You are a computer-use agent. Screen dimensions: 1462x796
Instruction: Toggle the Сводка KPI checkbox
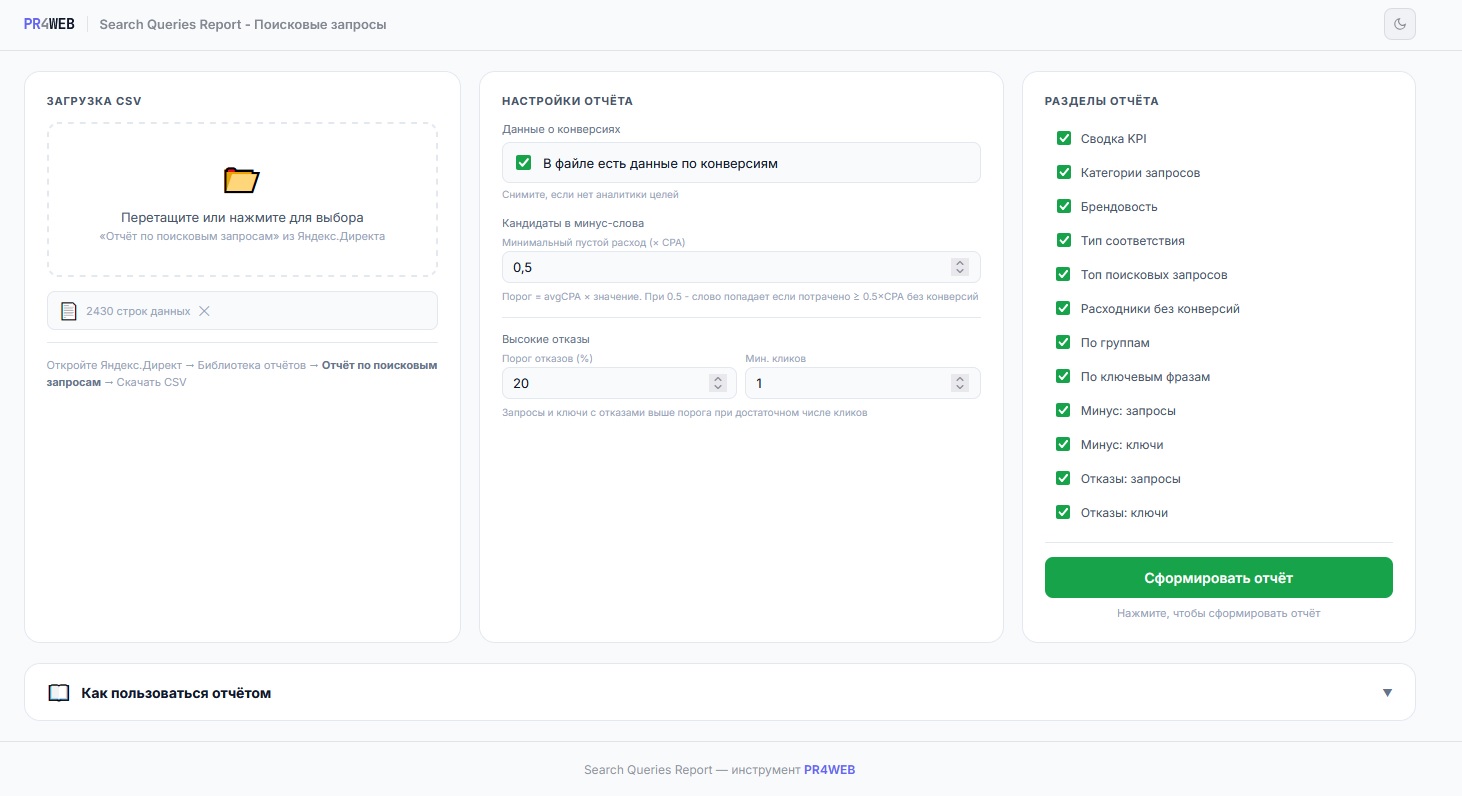point(1064,139)
